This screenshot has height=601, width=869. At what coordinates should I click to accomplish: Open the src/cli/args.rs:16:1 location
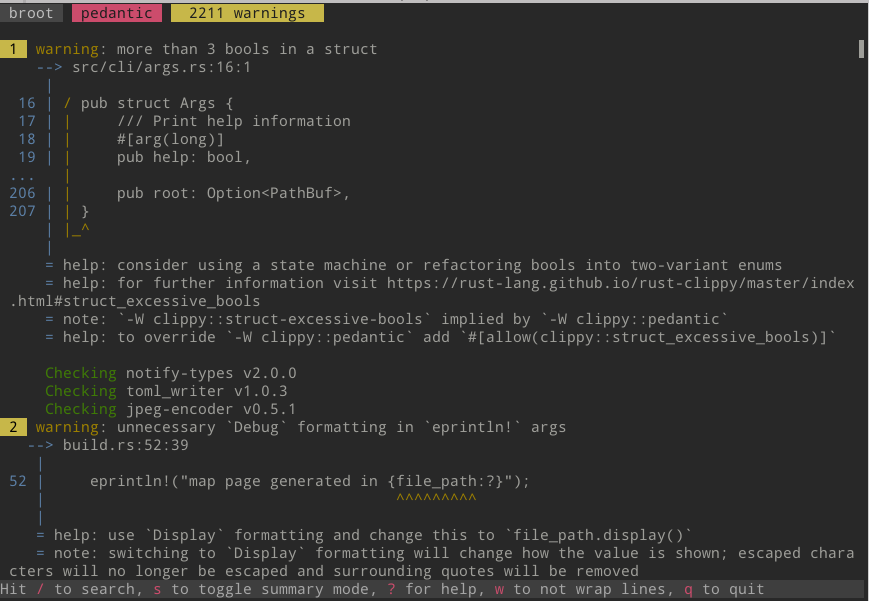tap(161, 67)
